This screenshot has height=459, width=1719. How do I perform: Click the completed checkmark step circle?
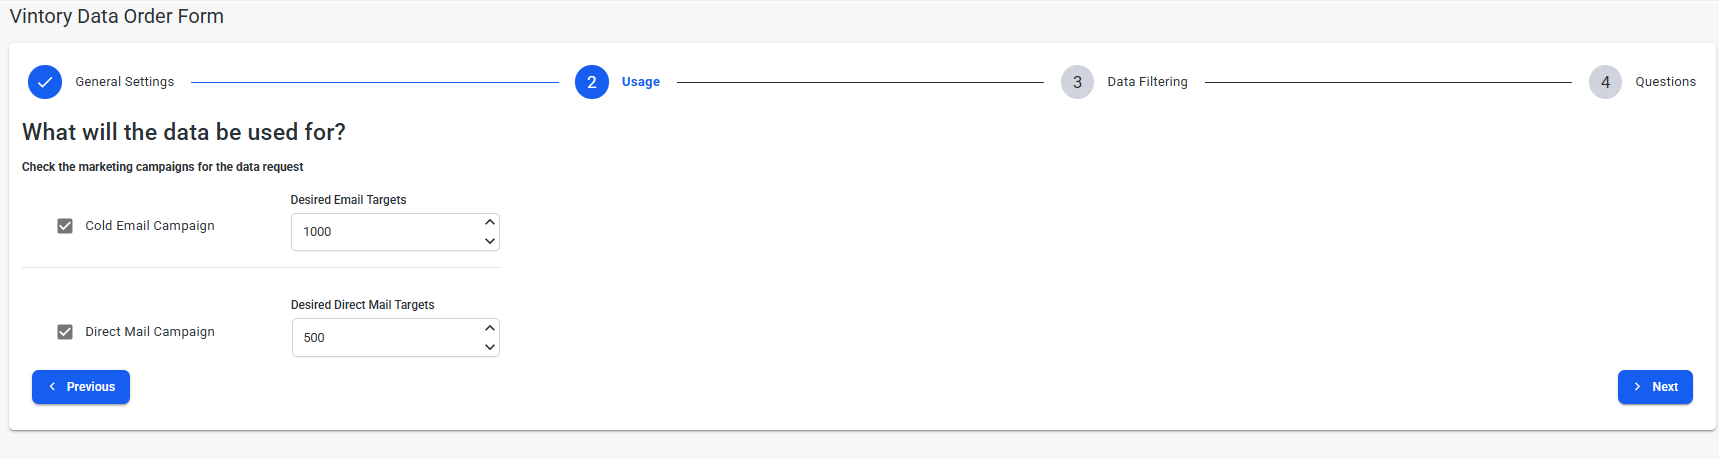(45, 82)
